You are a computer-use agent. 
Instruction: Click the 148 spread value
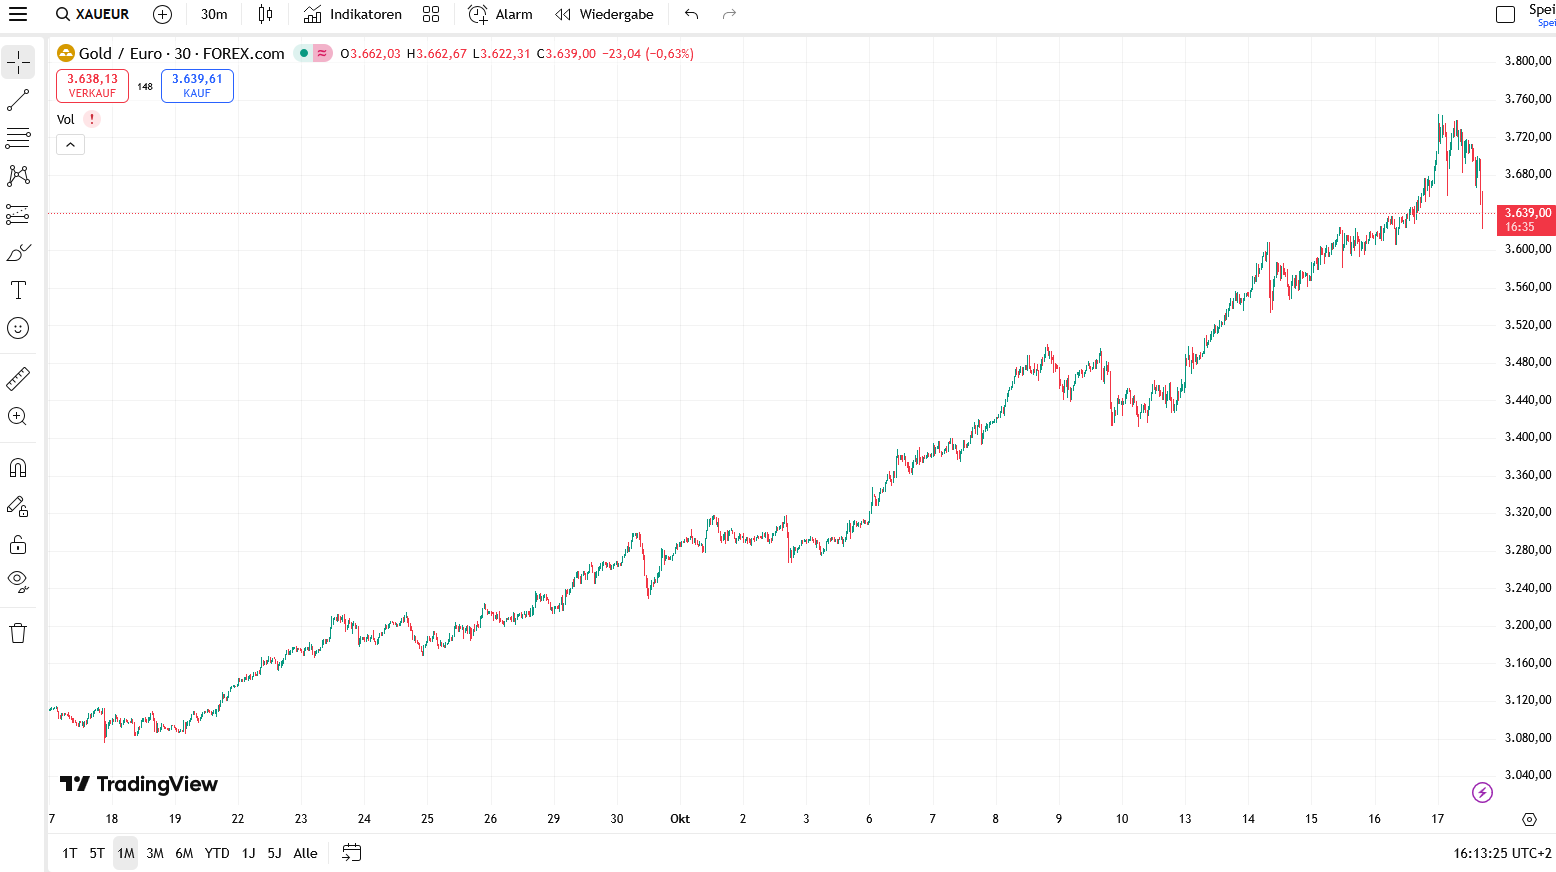coord(145,87)
